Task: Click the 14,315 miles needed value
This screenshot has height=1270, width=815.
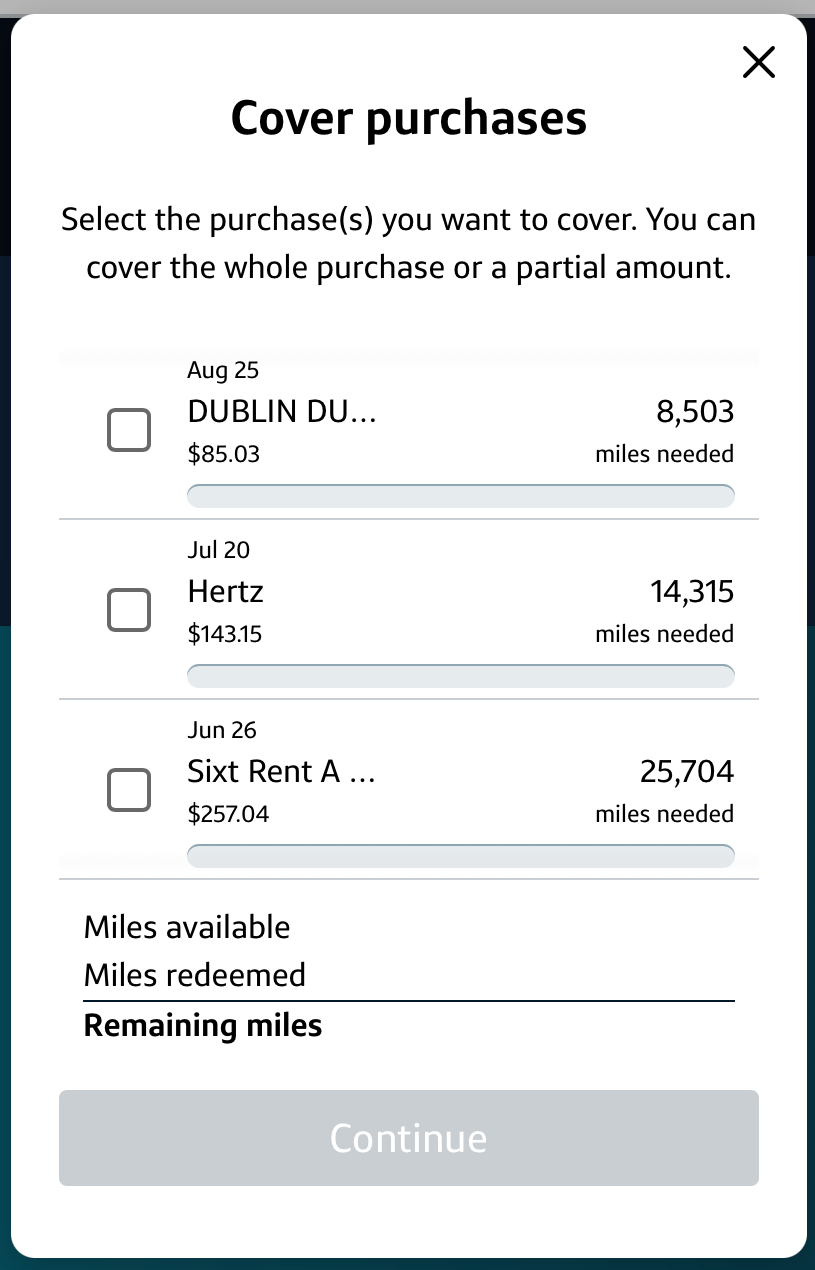Action: (692, 592)
